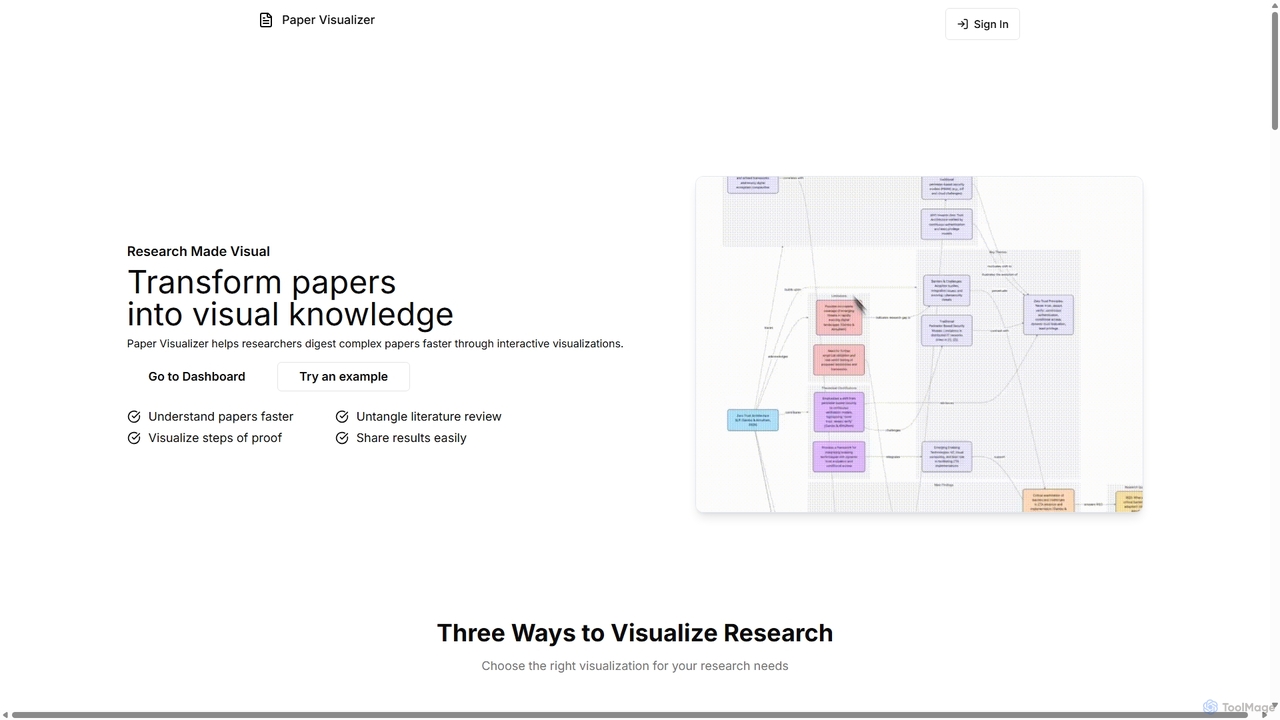Viewport: 1280px width, 720px height.
Task: Click 'Choose the right visualization' subtitle text
Action: pos(635,666)
